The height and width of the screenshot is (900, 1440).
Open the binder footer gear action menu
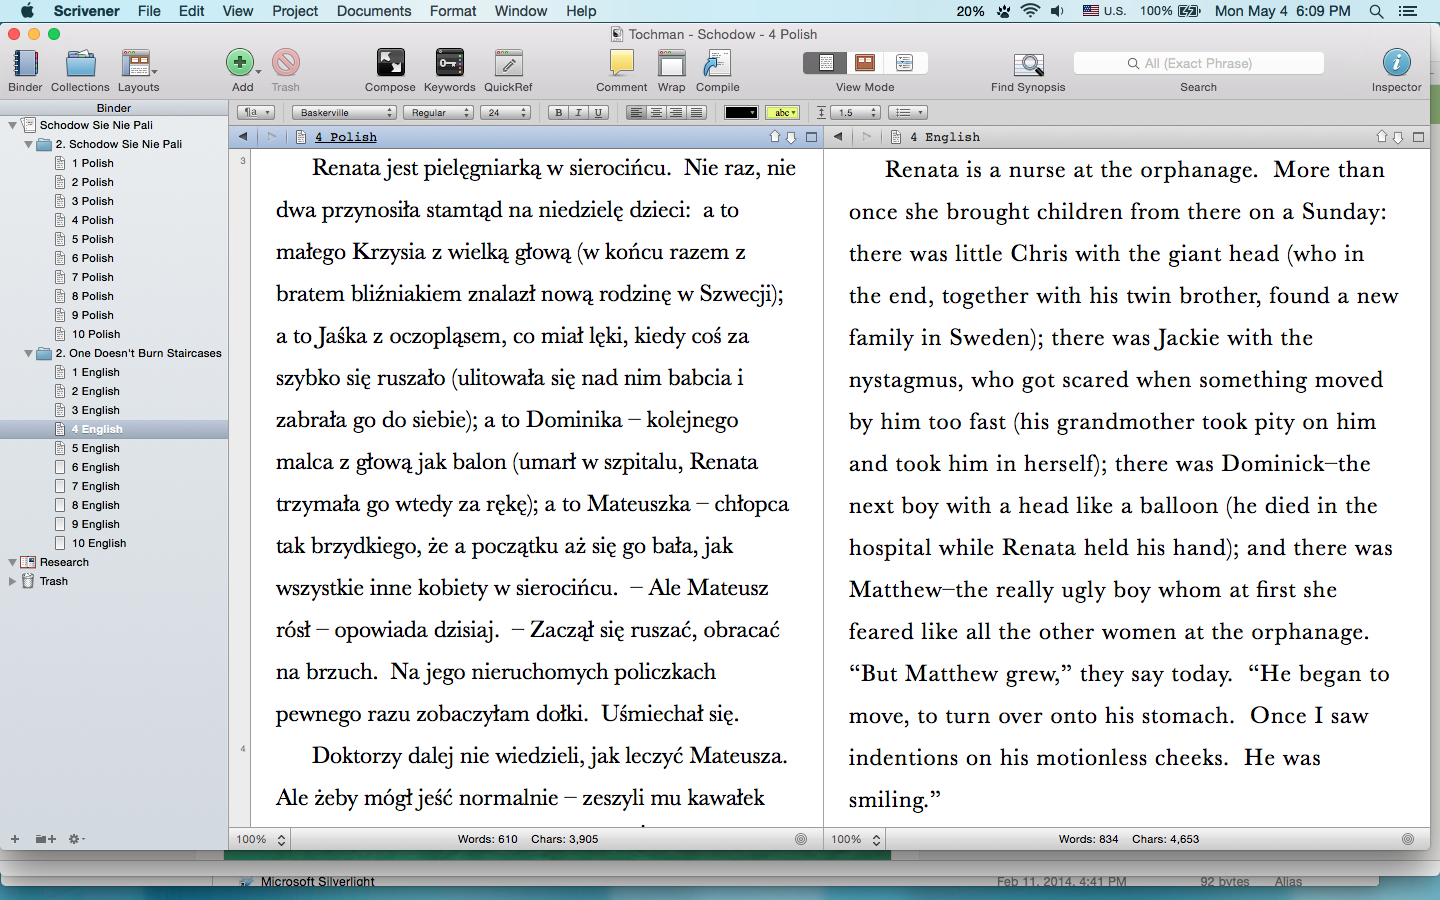tap(75, 839)
